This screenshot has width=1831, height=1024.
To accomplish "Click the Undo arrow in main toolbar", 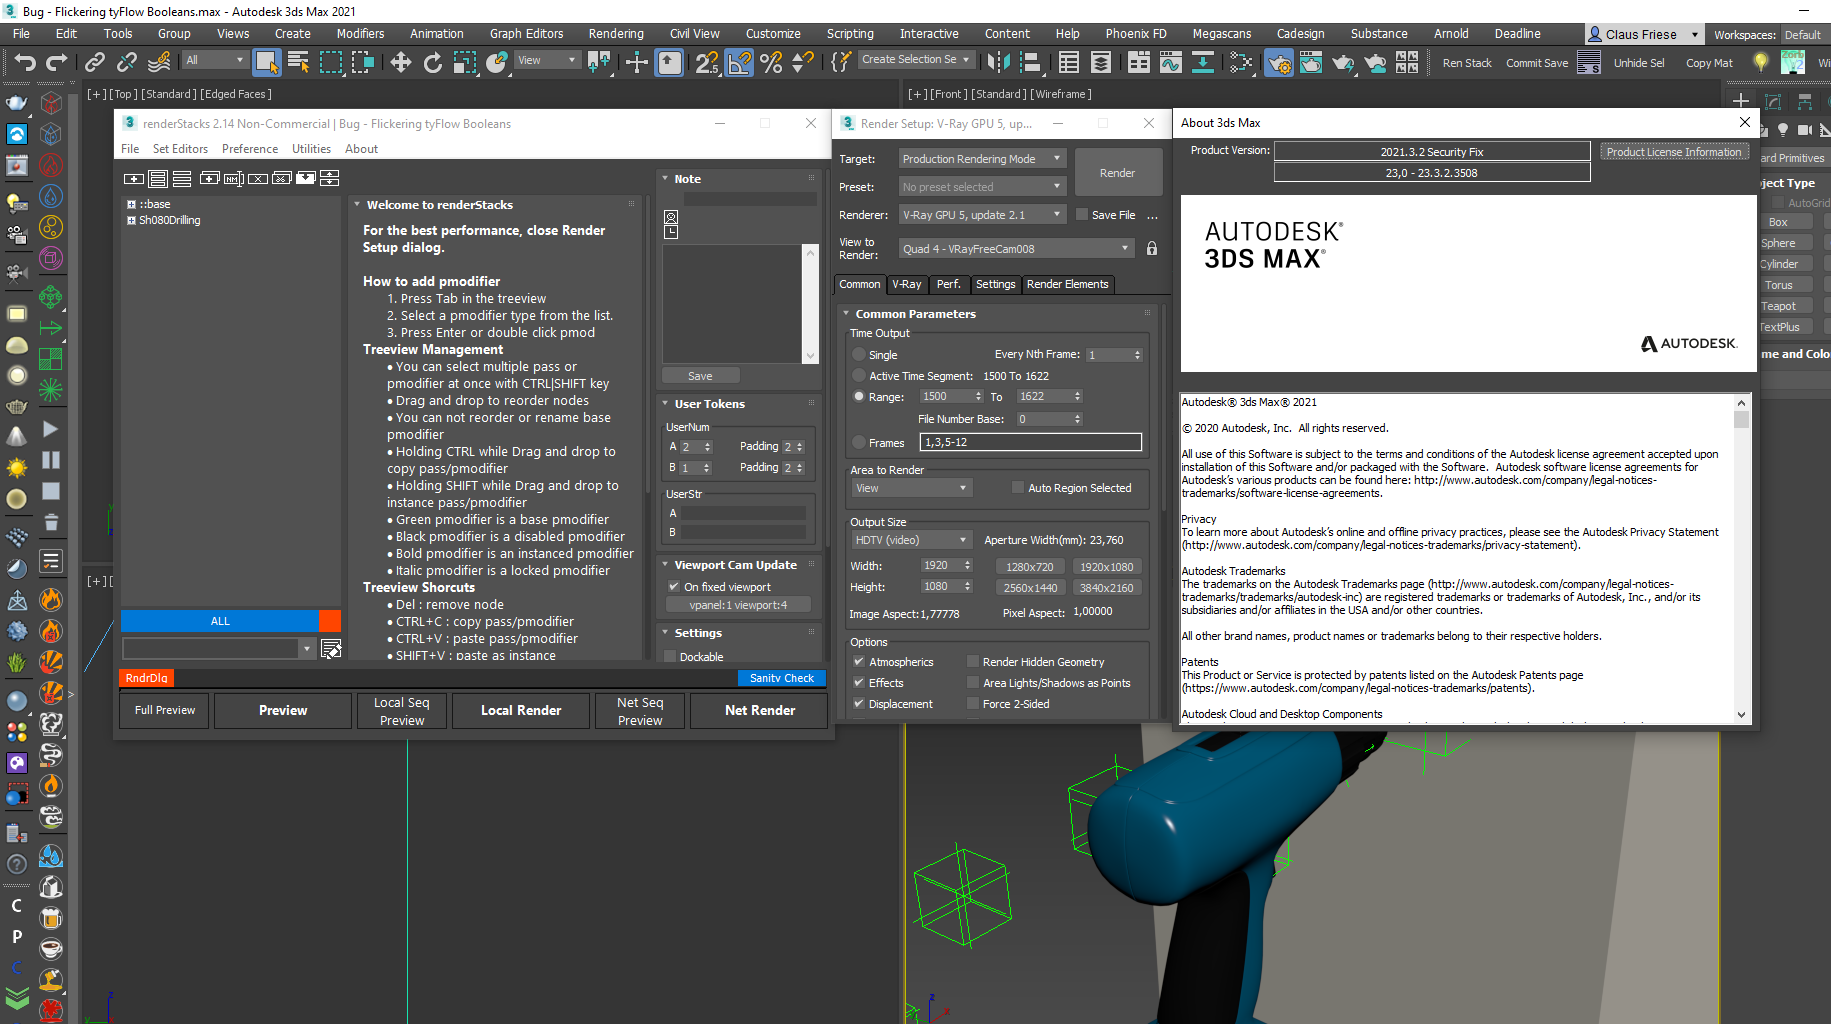I will coord(24,62).
